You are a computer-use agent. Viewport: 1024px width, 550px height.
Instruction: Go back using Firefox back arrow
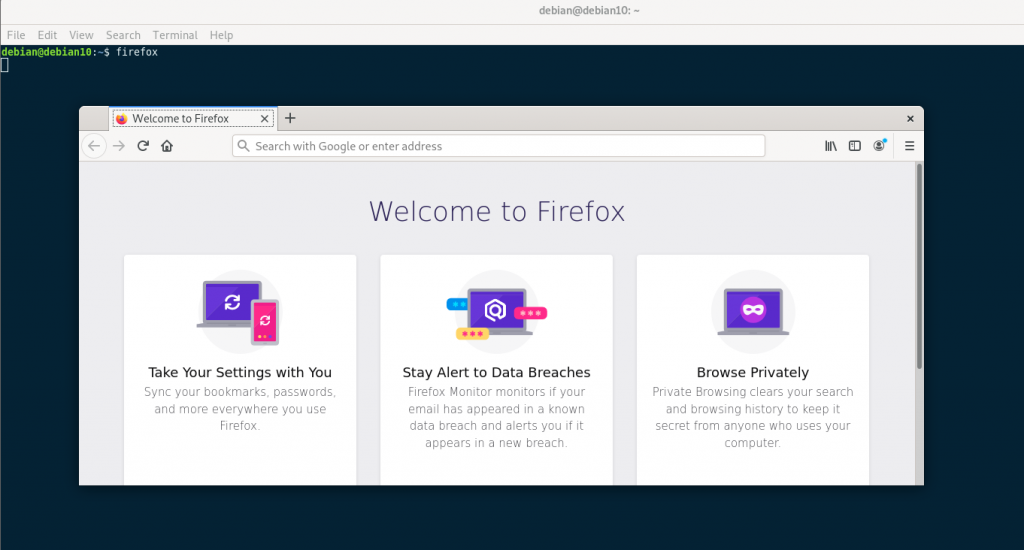pos(94,146)
